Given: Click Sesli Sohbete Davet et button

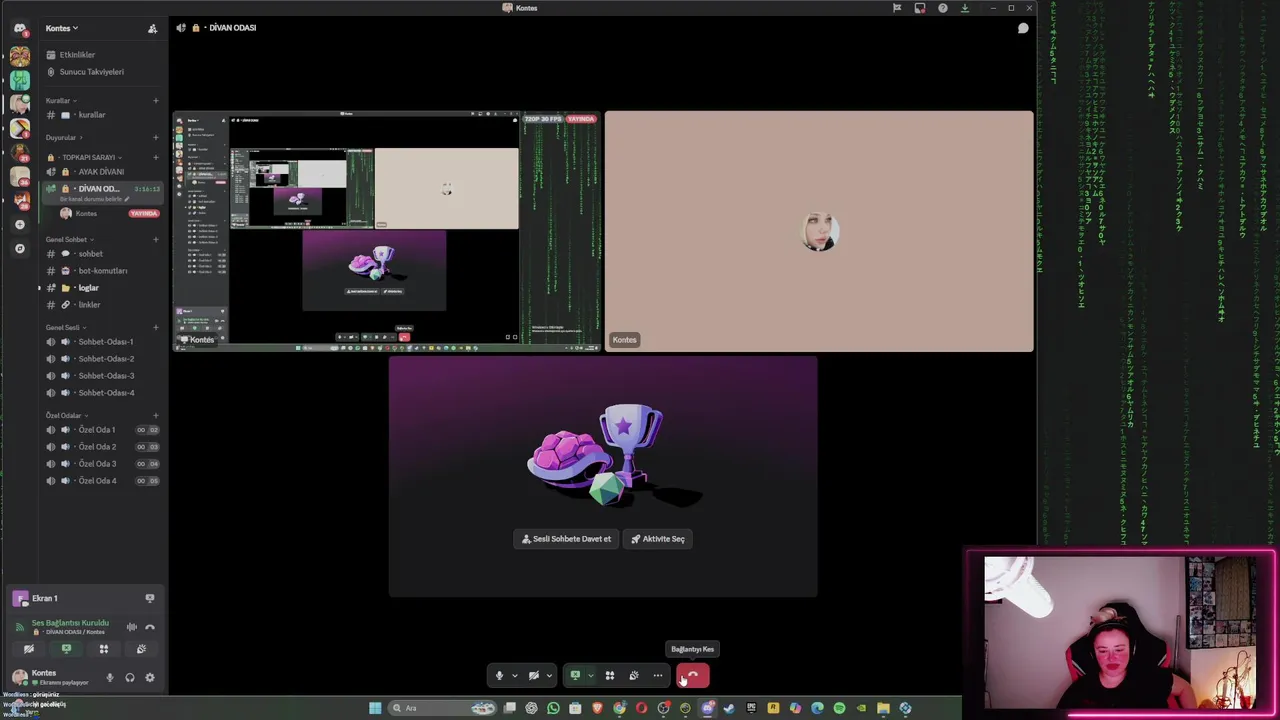Looking at the screenshot, I should click(x=567, y=539).
